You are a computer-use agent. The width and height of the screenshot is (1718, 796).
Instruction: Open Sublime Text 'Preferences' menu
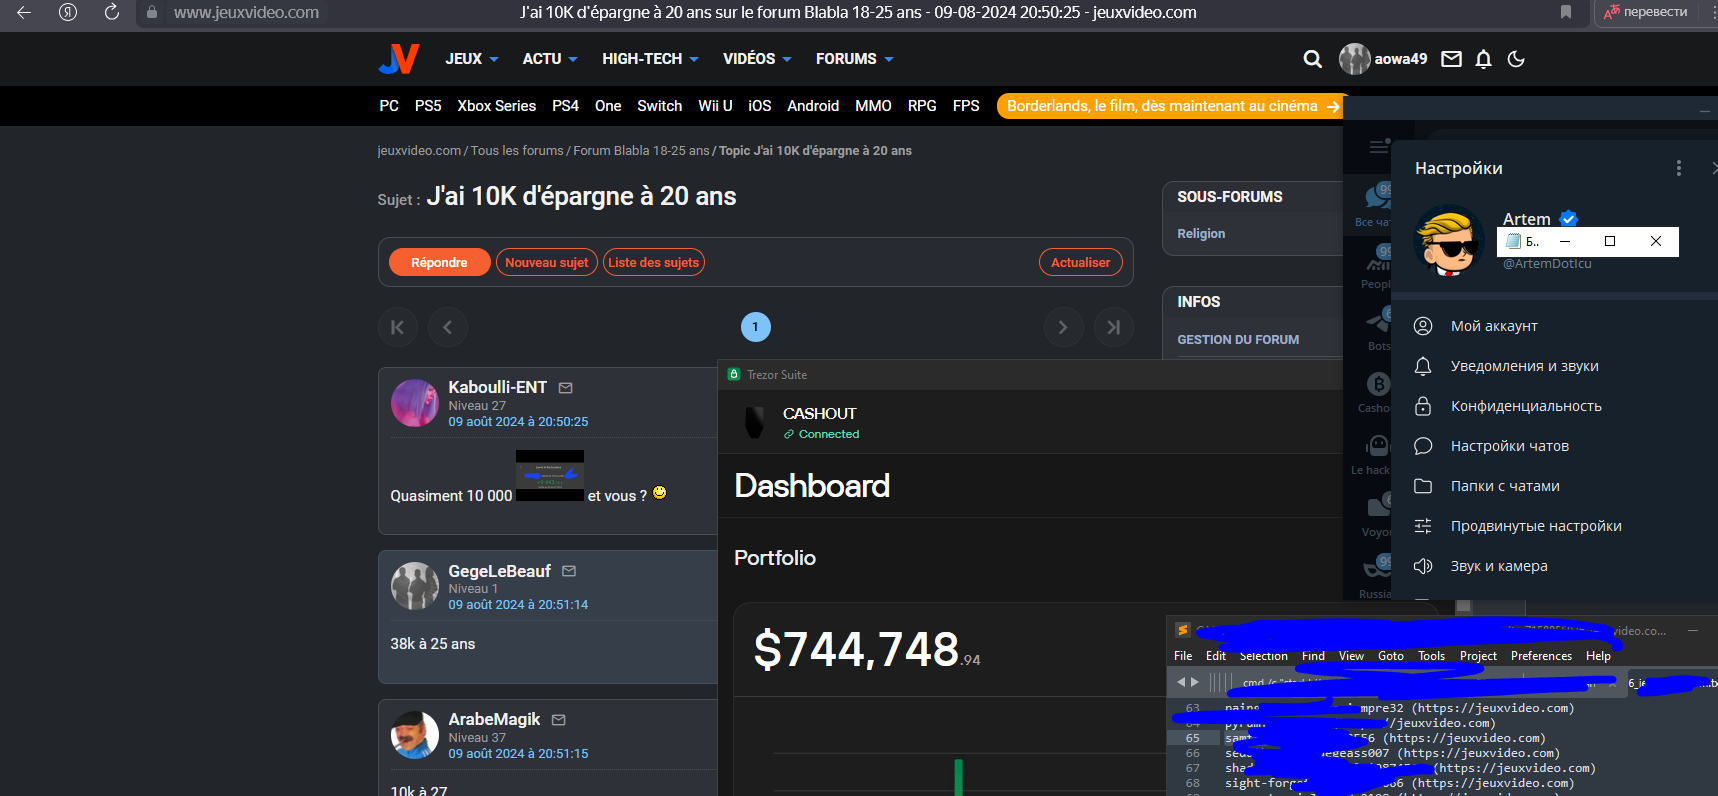[x=1541, y=656]
